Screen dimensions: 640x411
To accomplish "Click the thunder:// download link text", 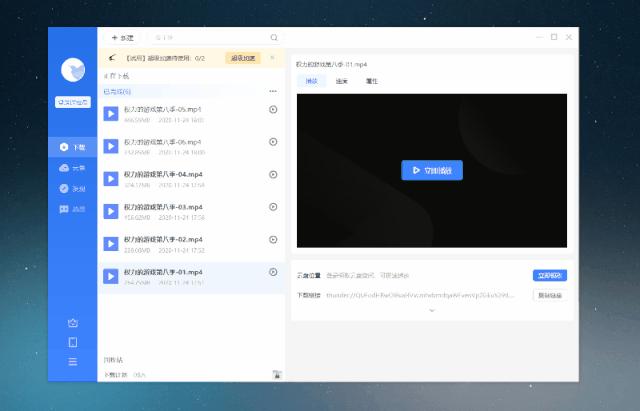I will coord(420,295).
